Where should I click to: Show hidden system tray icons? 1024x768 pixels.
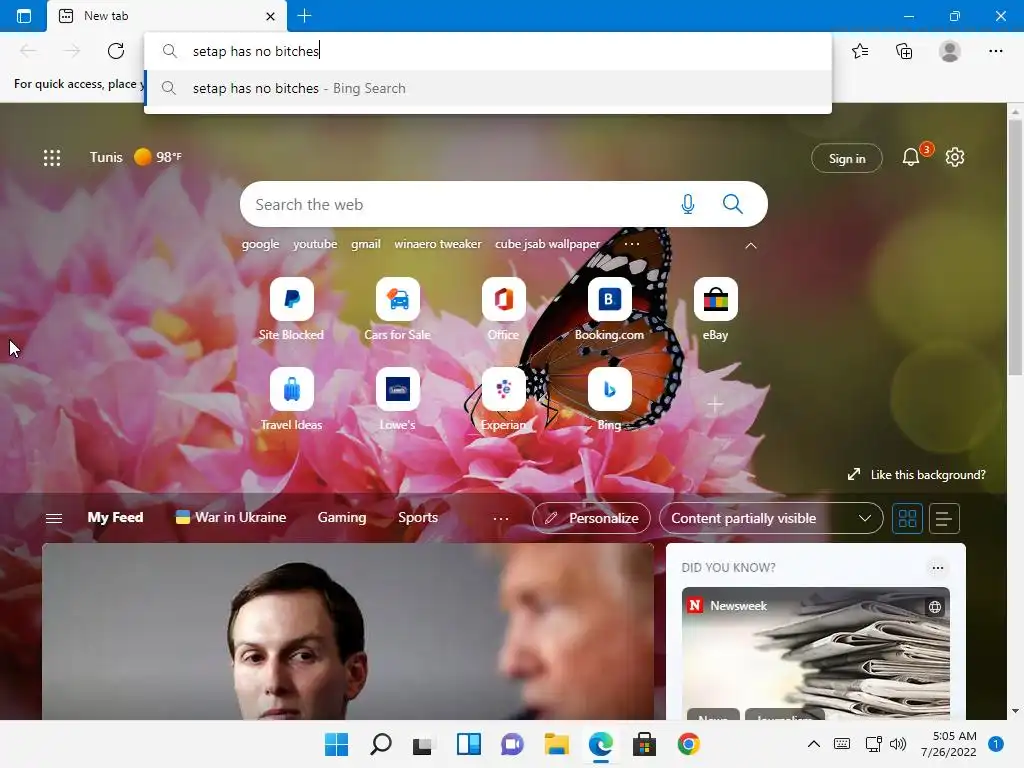(x=814, y=744)
